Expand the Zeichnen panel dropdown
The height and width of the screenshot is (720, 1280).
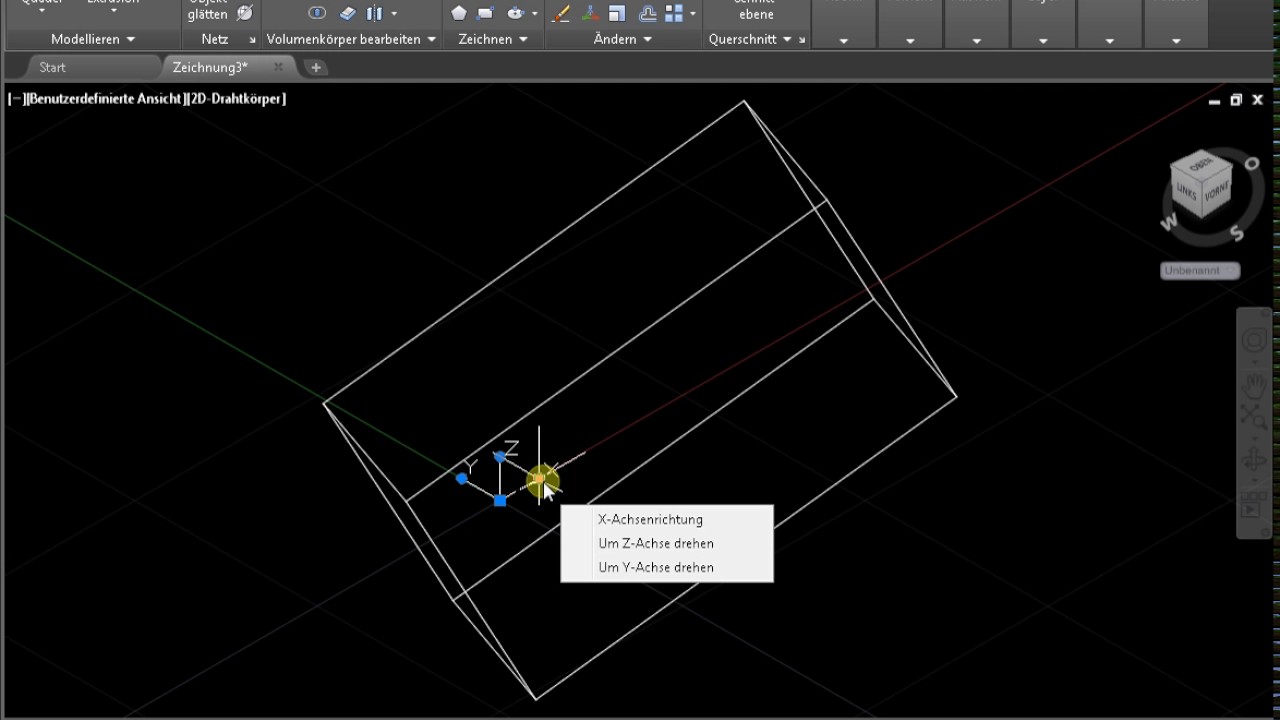point(523,39)
